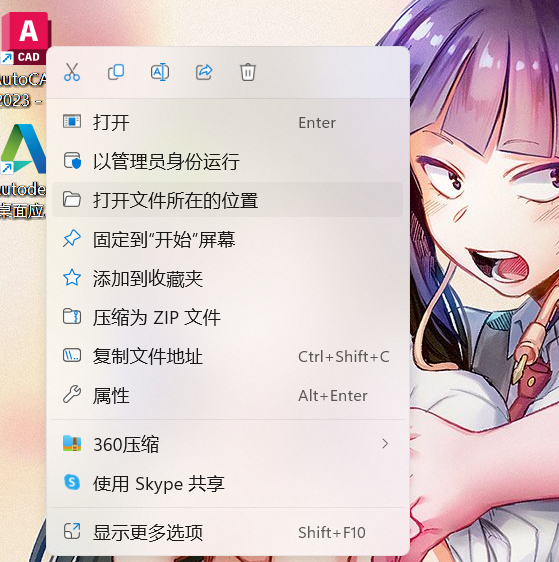Choose 打开文件所在的位置
This screenshot has height=562, width=559.
coord(228,200)
